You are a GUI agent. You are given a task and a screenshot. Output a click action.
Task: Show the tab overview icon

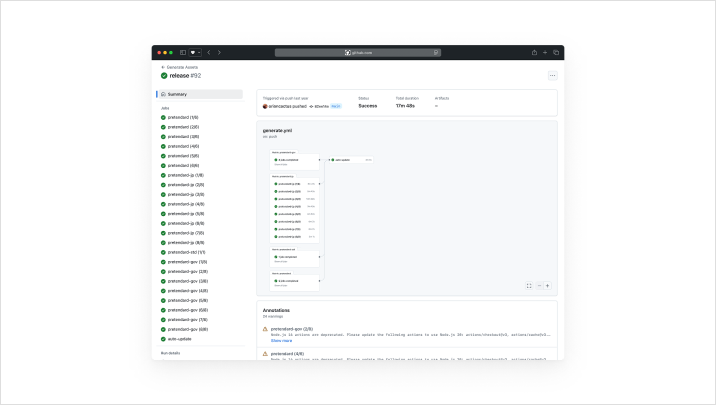[556, 53]
